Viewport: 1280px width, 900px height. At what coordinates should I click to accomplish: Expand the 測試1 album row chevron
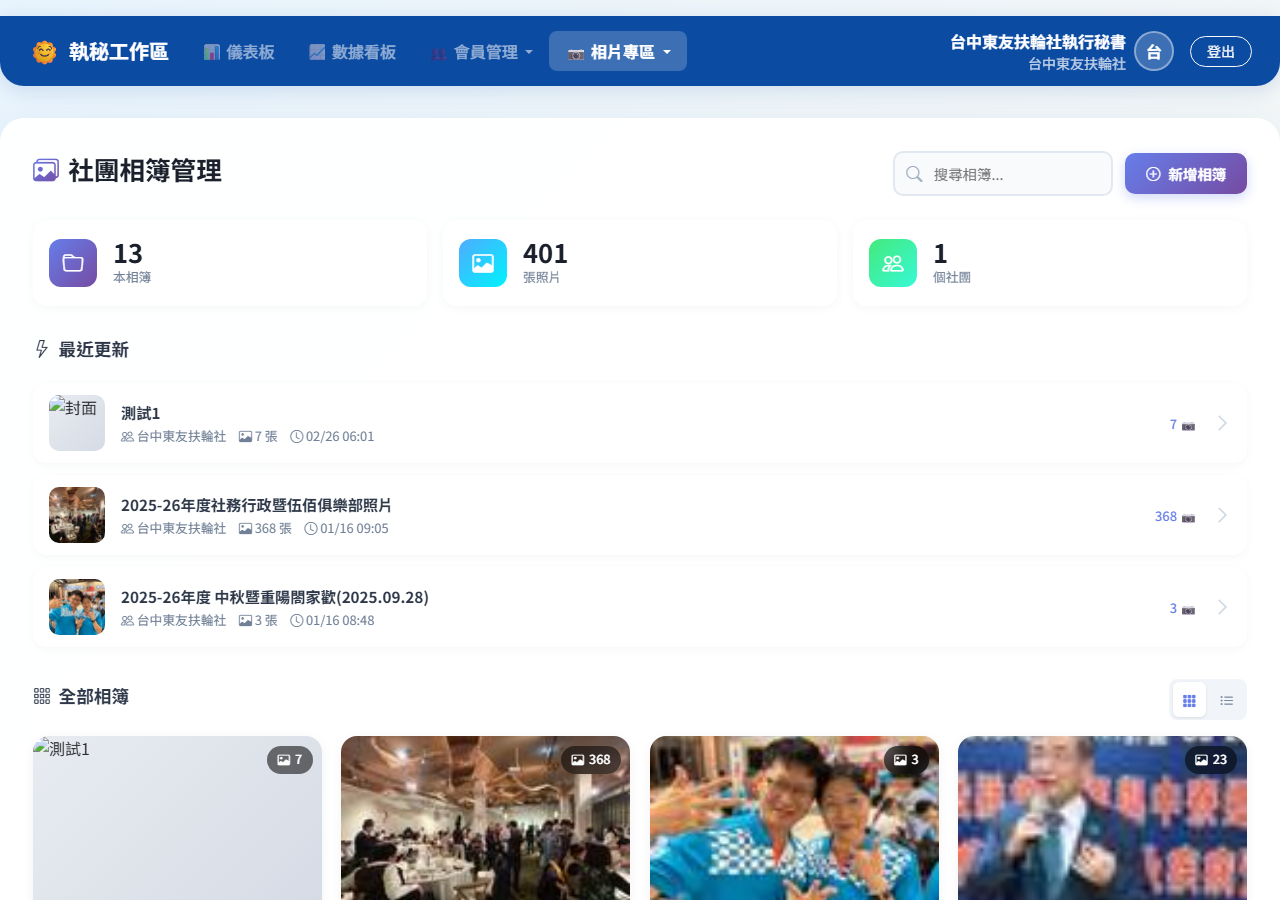[x=1221, y=423]
